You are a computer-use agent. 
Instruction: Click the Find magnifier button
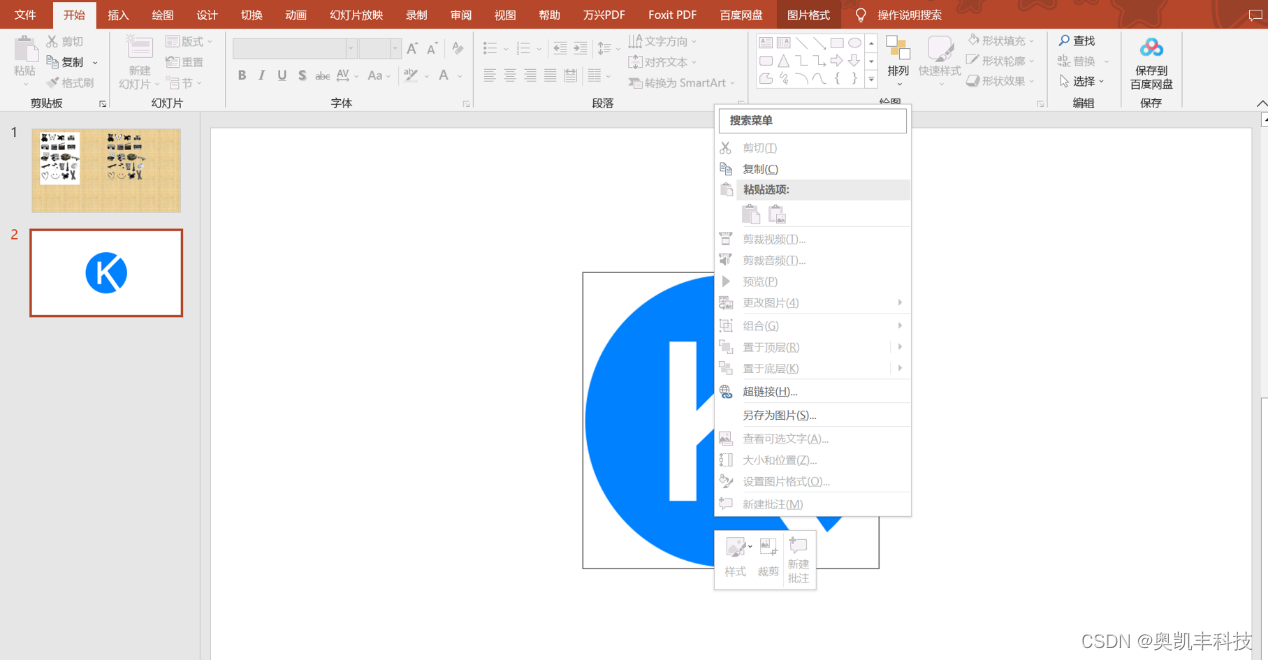tap(1077, 41)
